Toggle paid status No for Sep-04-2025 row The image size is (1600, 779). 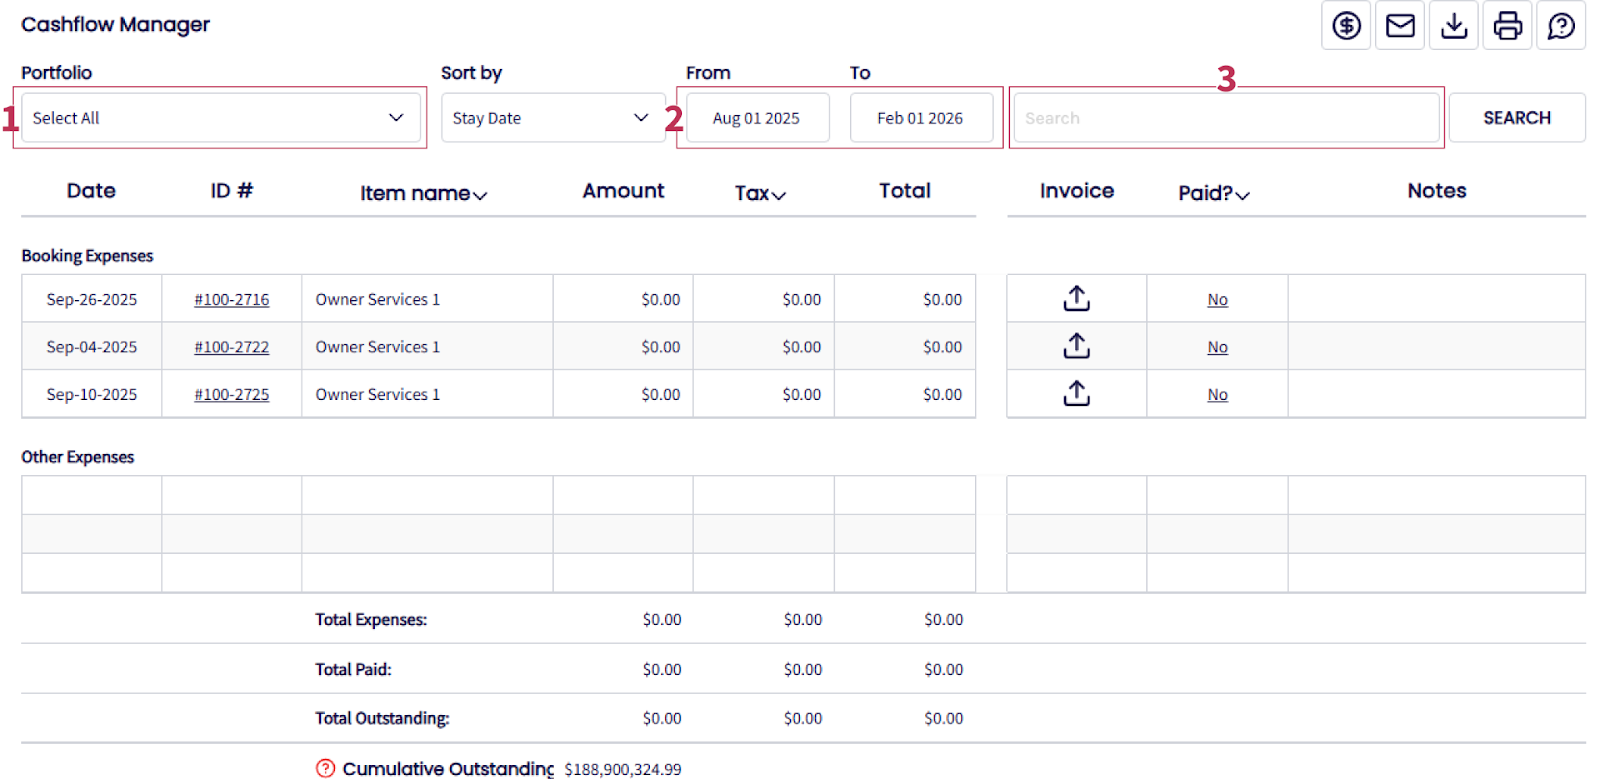[1217, 348]
